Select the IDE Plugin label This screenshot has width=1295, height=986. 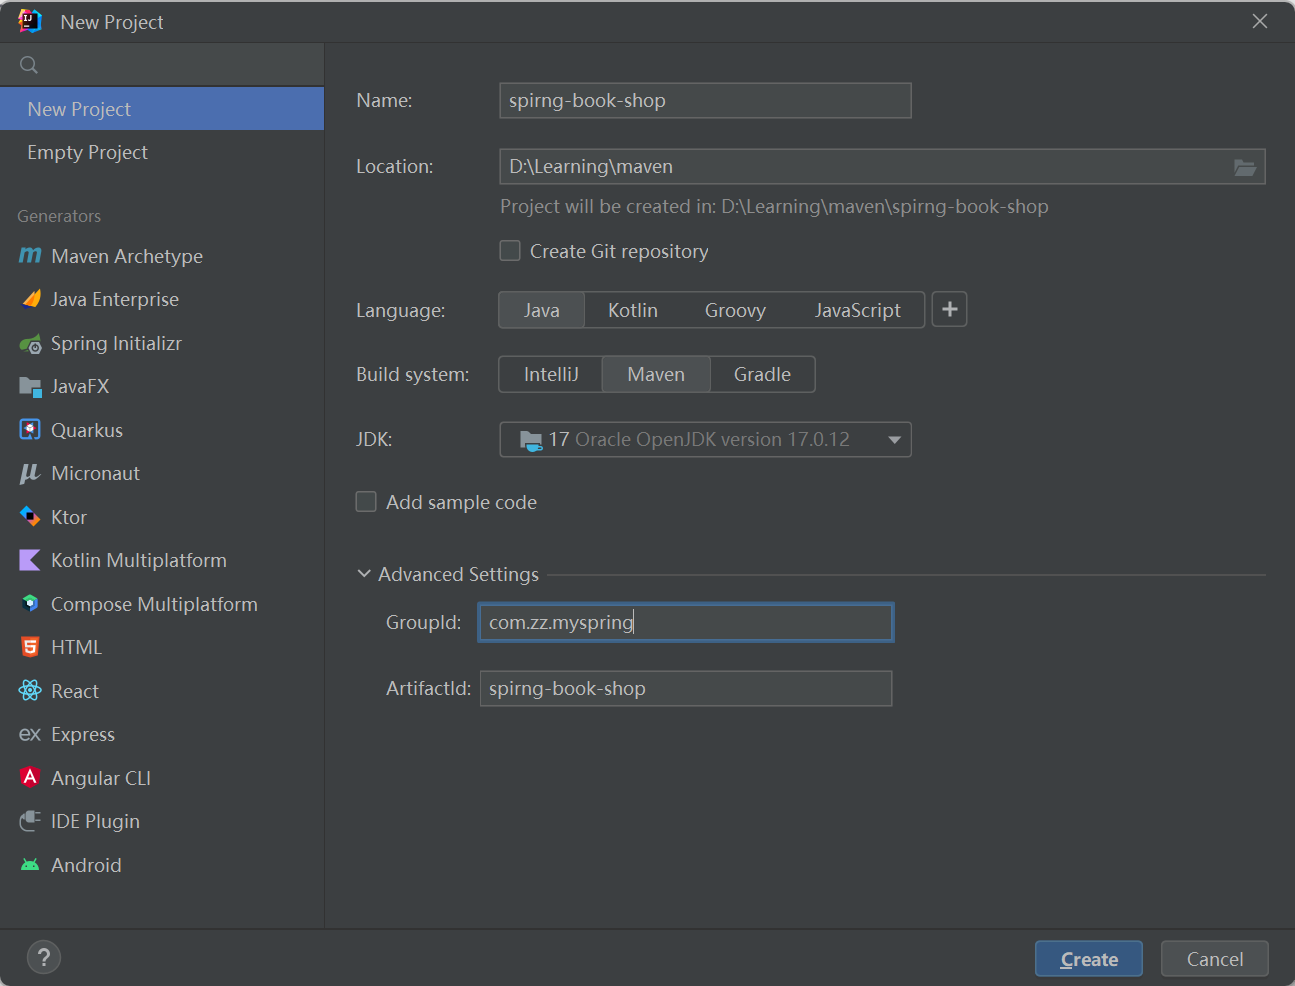click(x=95, y=821)
